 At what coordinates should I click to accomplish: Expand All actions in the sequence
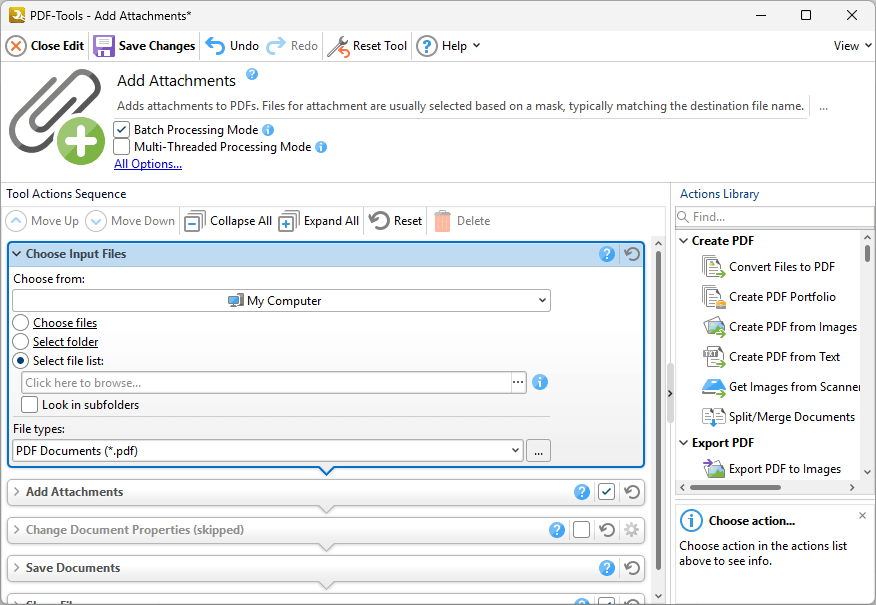[x=318, y=221]
